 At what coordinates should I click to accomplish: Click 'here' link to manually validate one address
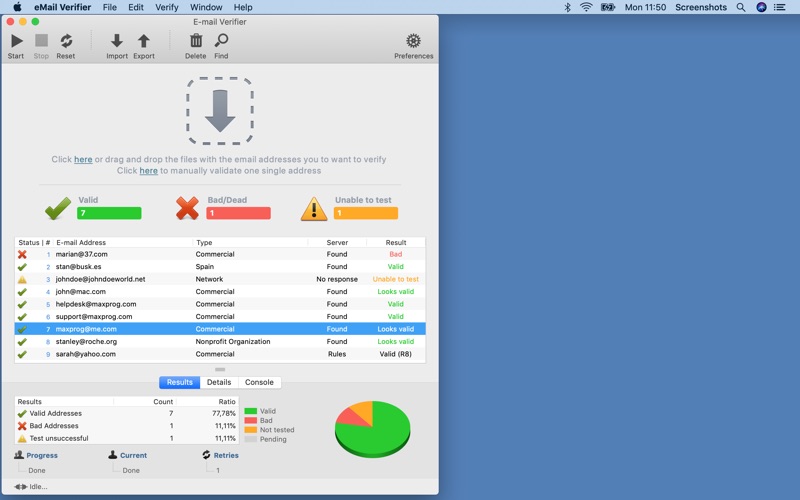click(x=148, y=170)
